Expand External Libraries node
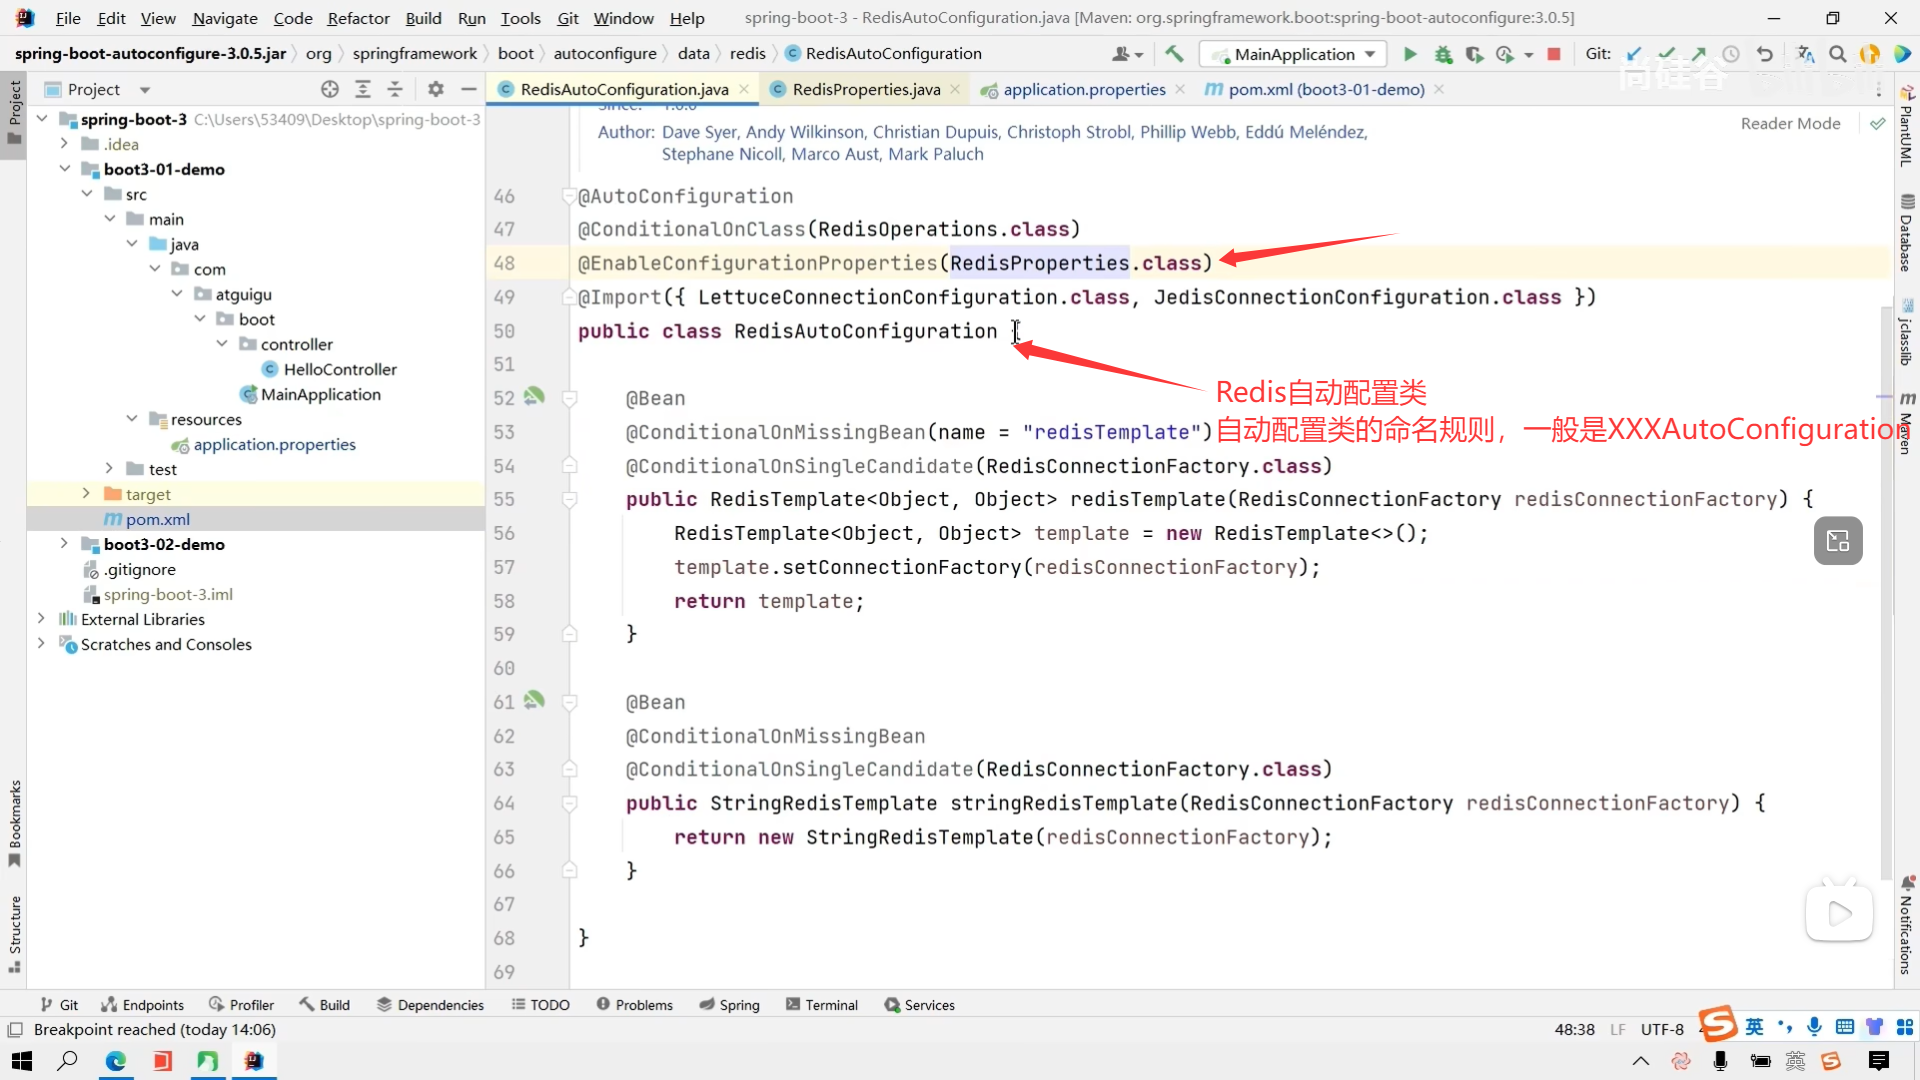This screenshot has height=1080, width=1920. (41, 619)
